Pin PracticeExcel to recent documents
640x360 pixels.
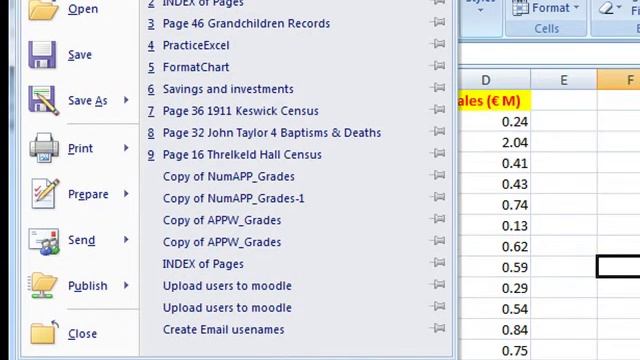click(x=438, y=44)
